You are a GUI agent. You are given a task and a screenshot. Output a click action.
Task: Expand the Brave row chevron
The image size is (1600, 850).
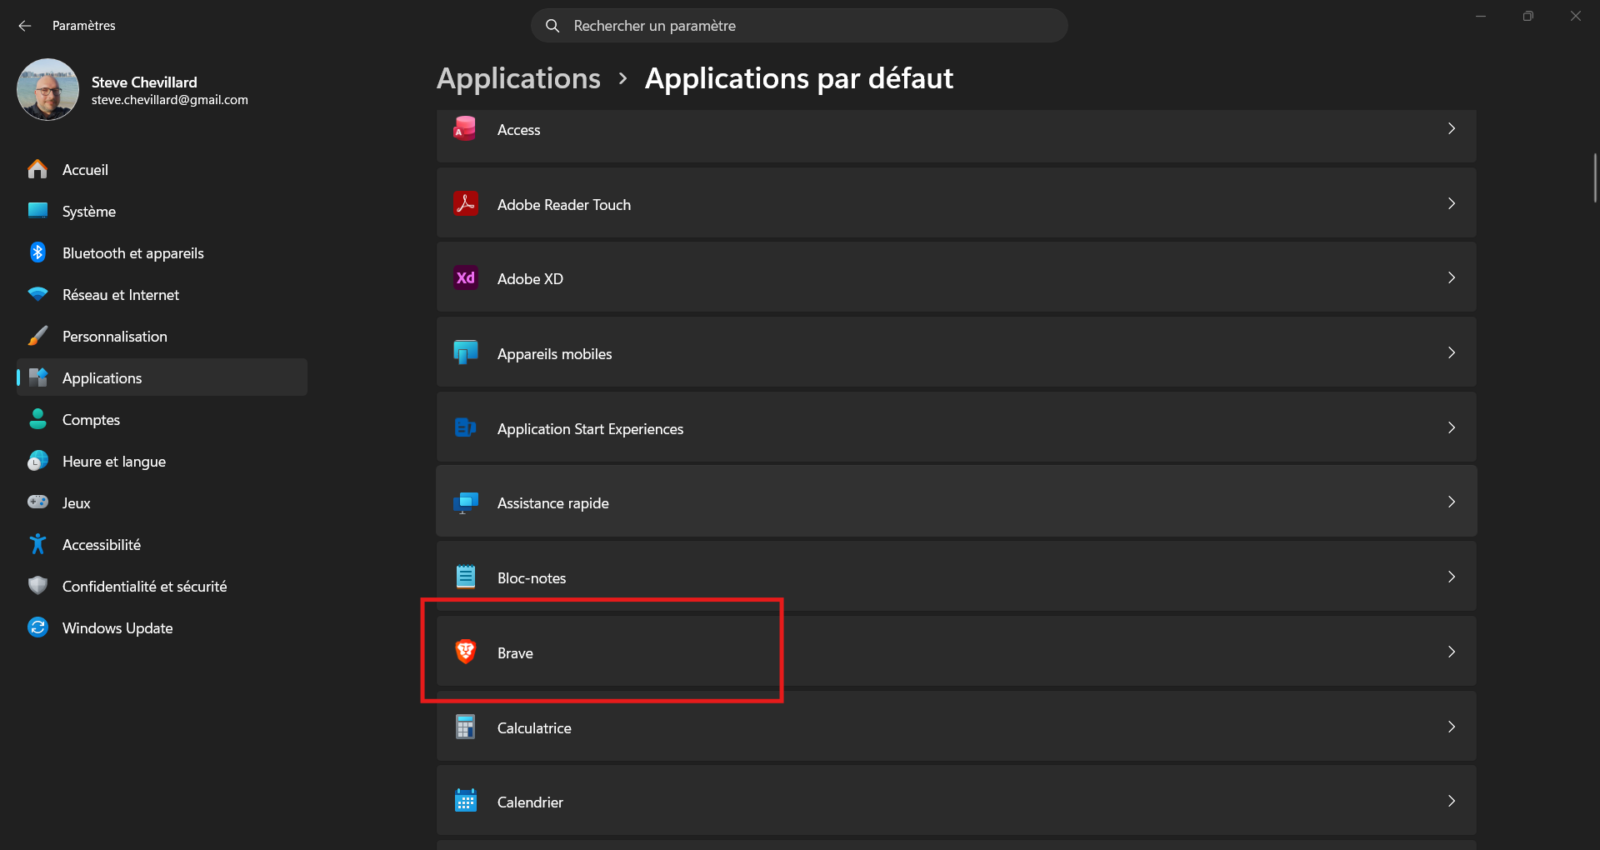(1451, 651)
